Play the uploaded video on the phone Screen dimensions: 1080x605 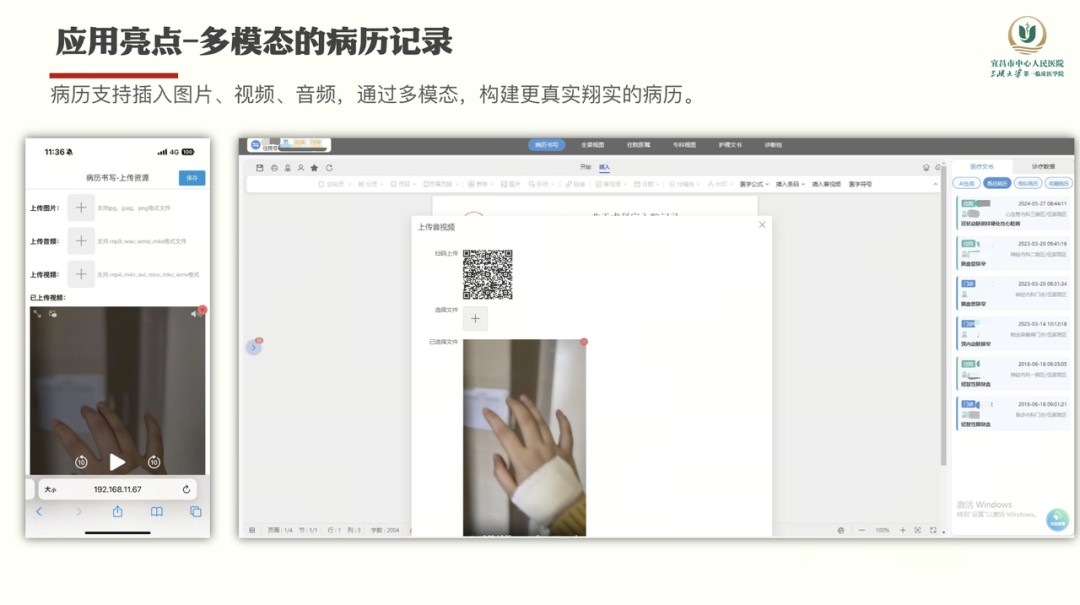pos(117,462)
